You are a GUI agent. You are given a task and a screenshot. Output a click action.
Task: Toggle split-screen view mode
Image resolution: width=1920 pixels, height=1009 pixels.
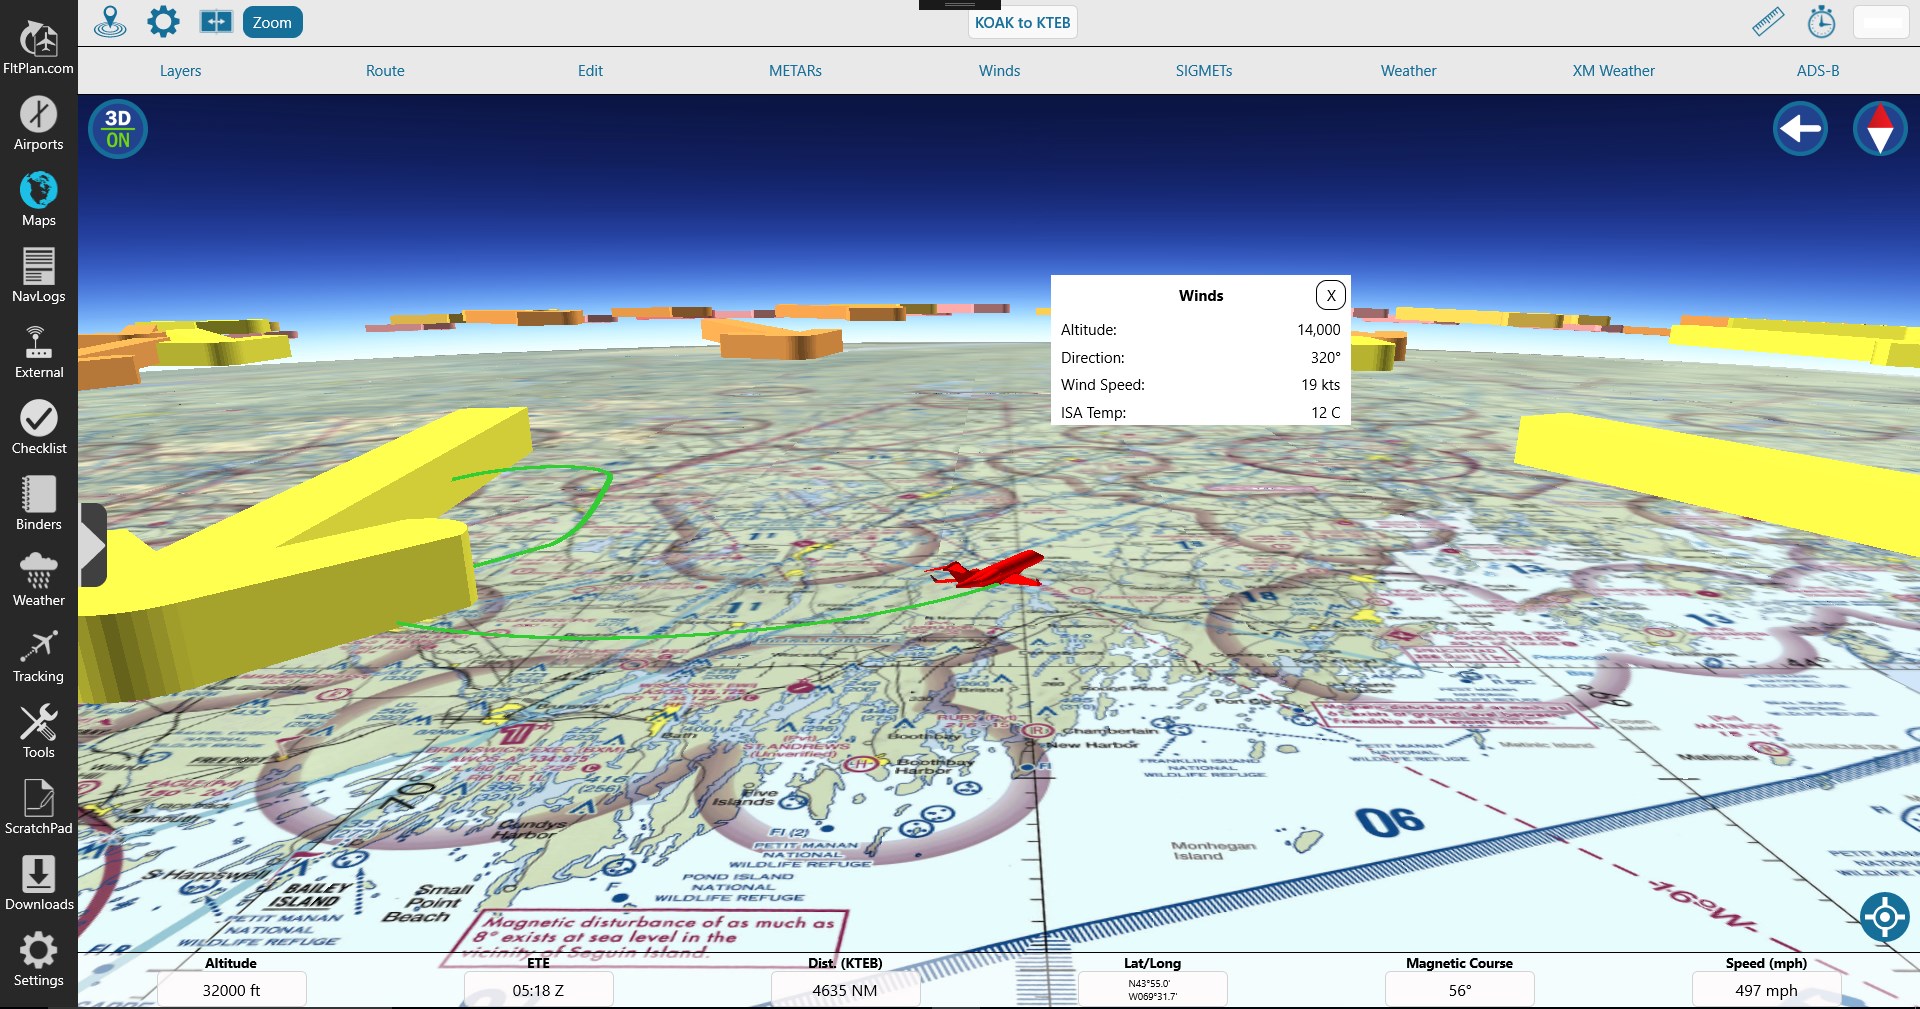coord(215,21)
